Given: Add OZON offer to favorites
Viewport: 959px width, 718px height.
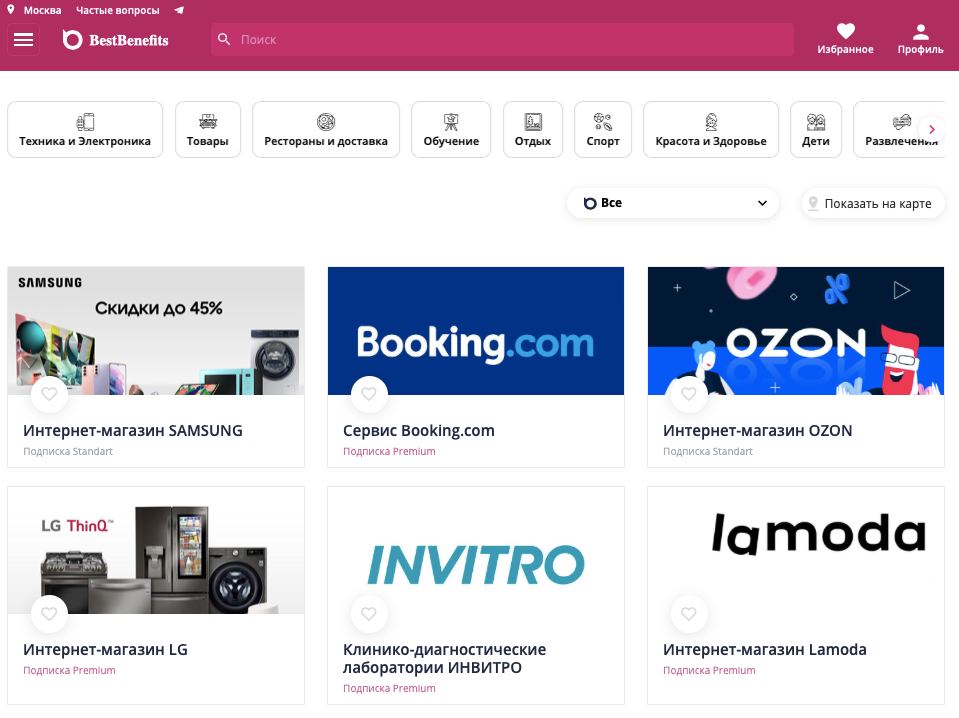Looking at the screenshot, I should pos(689,394).
